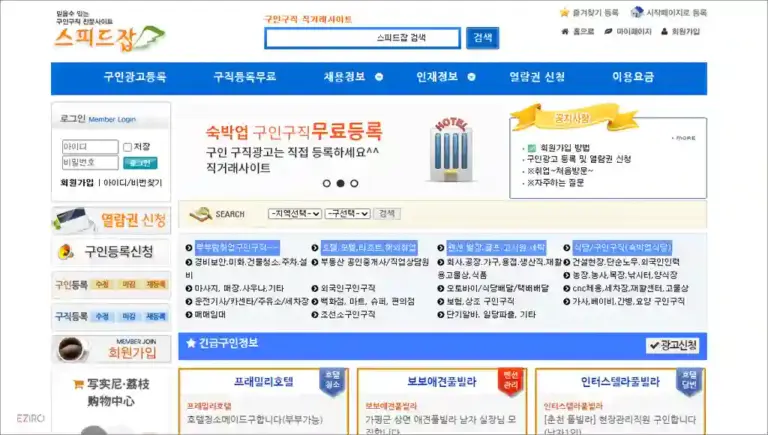Open the 구선택 district dropdown
Viewport: 768px width, 435px height.
pyautogui.click(x=348, y=214)
